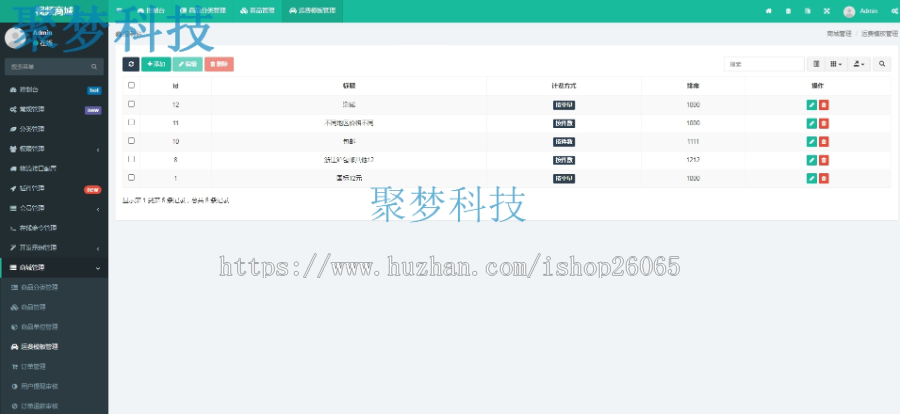The height and width of the screenshot is (414, 900).
Task: Tick the checkbox for row Id 12
Action: tap(131, 104)
